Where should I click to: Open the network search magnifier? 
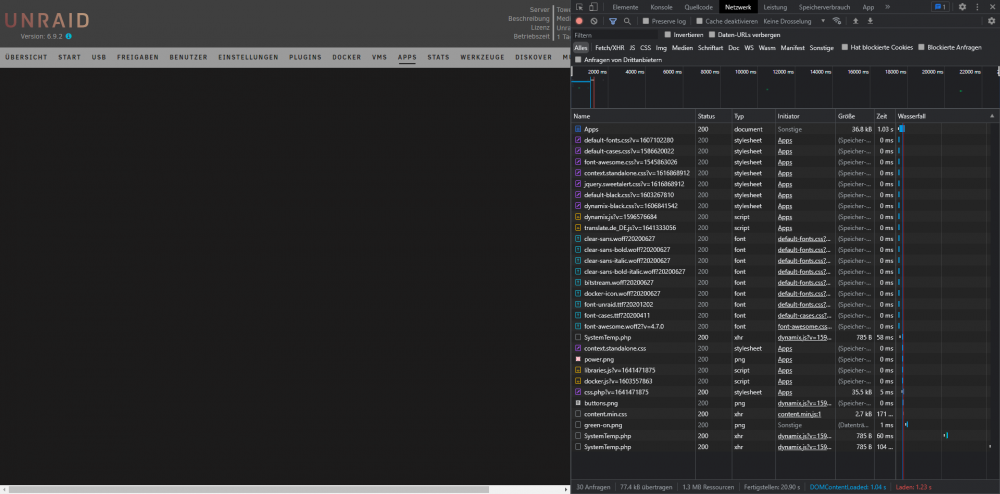pyautogui.click(x=628, y=21)
